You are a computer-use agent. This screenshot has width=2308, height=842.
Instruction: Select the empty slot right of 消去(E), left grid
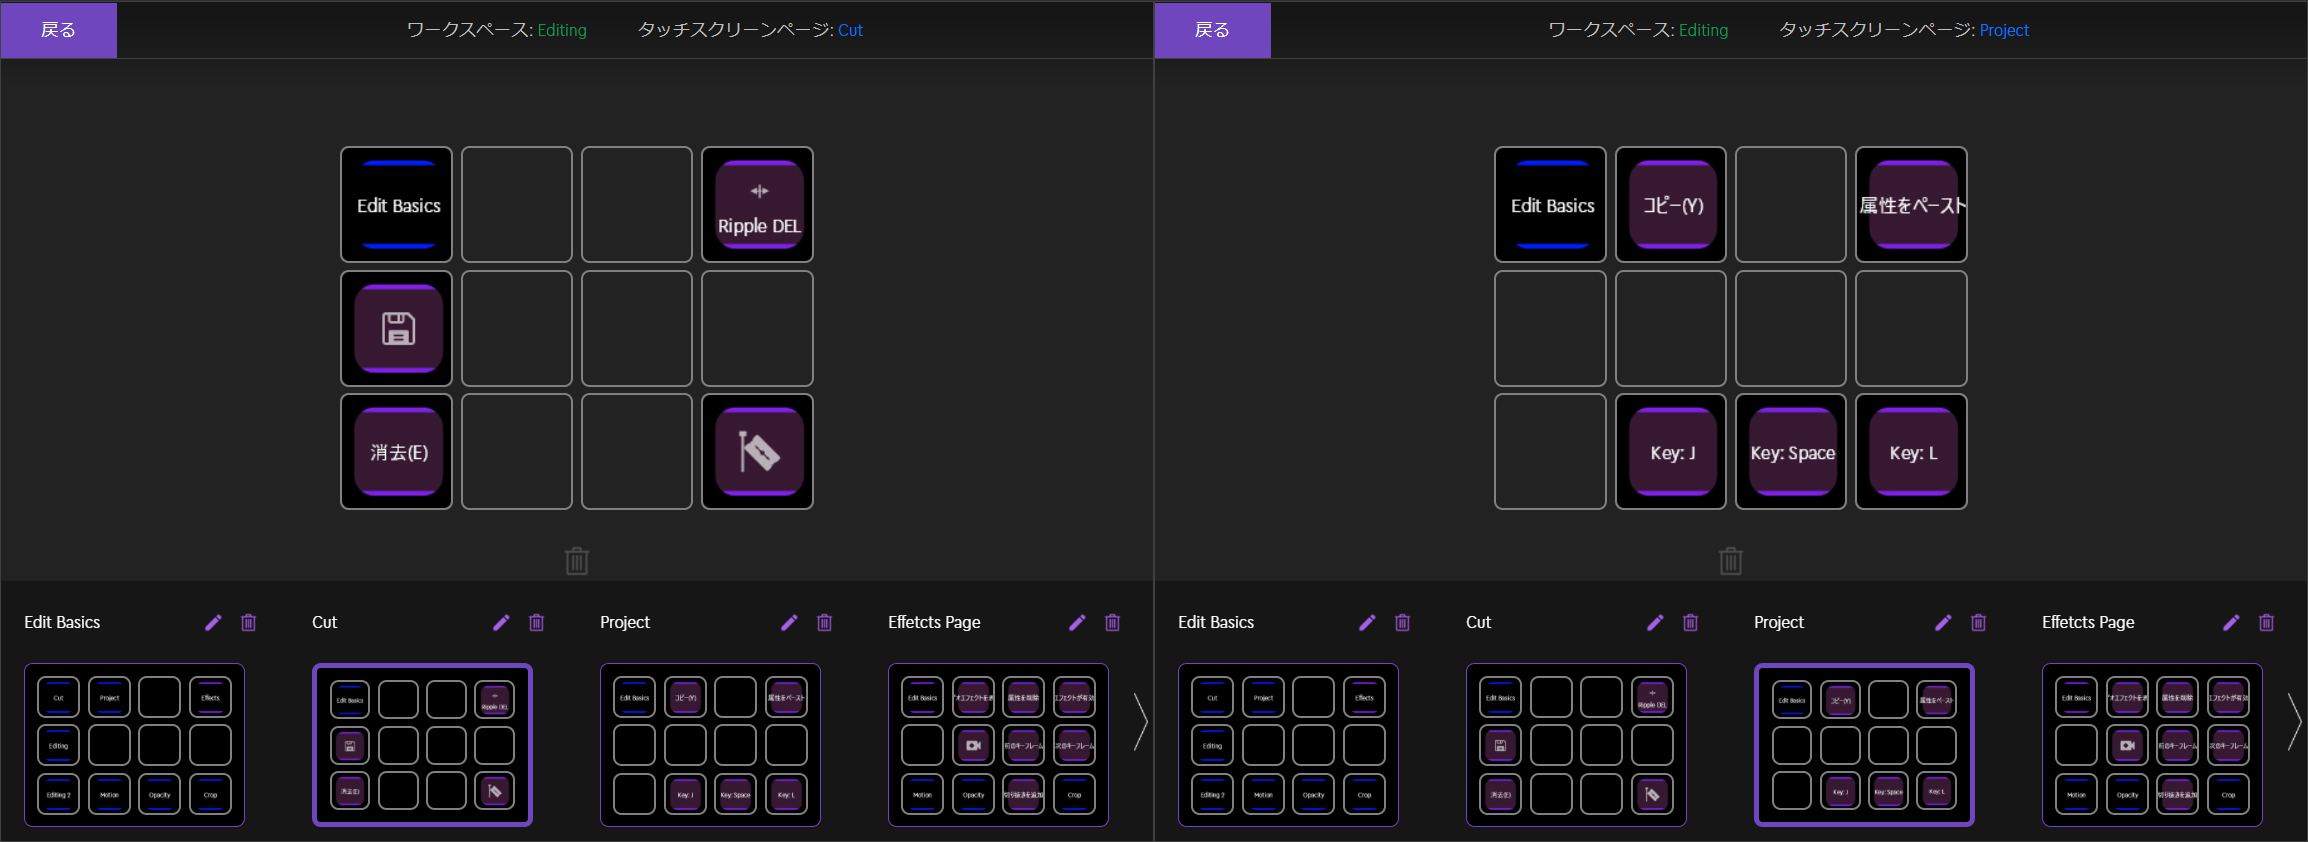[x=517, y=452]
